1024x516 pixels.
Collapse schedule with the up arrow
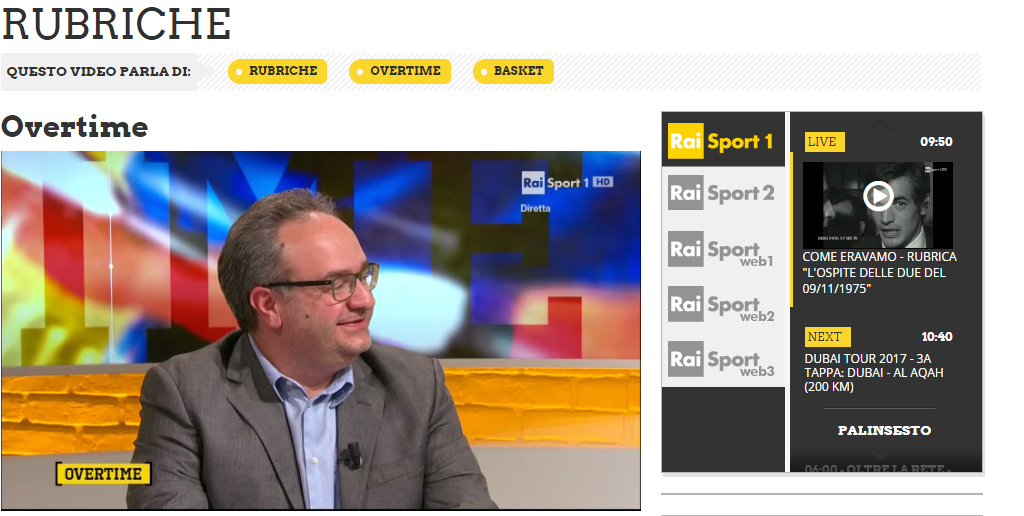pyautogui.click(x=880, y=123)
